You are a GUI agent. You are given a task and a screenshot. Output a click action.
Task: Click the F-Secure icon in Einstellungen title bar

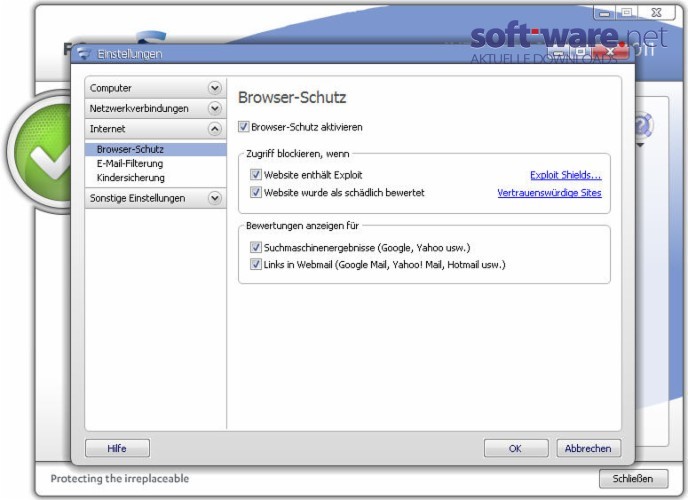point(83,54)
